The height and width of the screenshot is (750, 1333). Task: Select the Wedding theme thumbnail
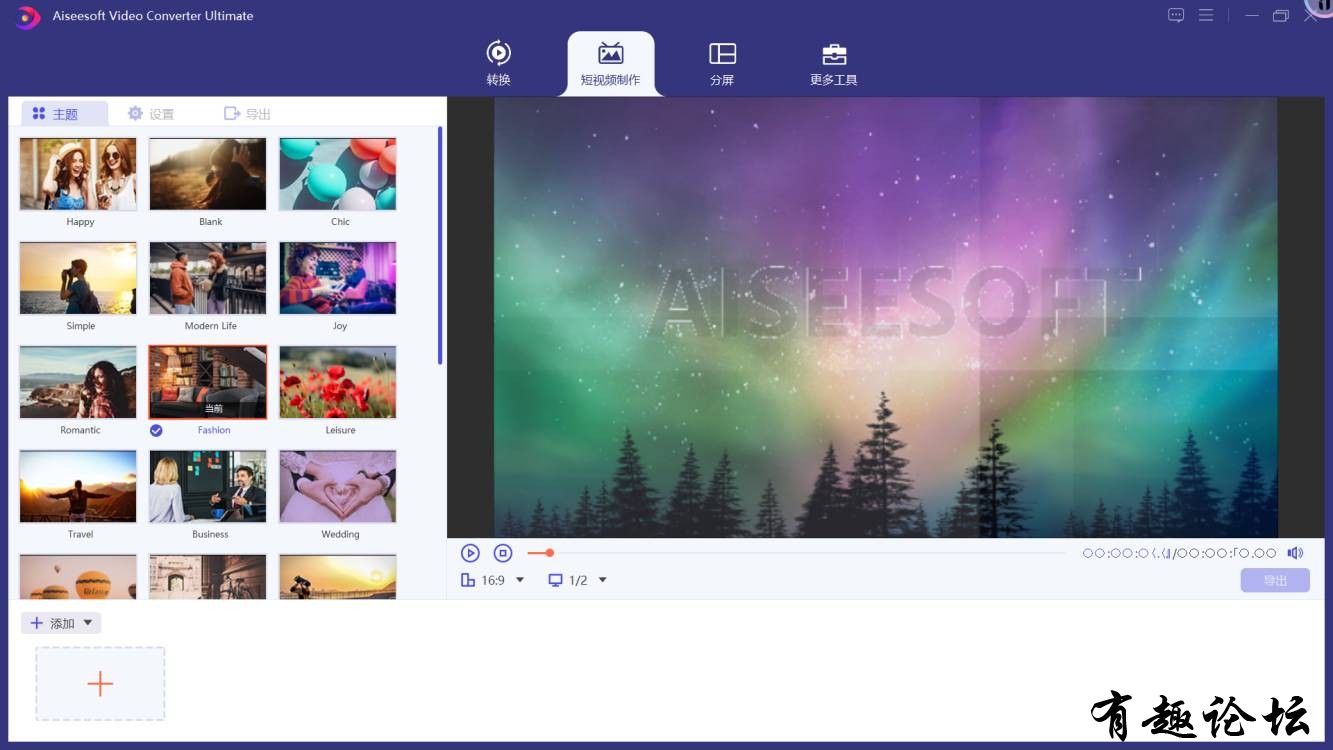(x=338, y=486)
